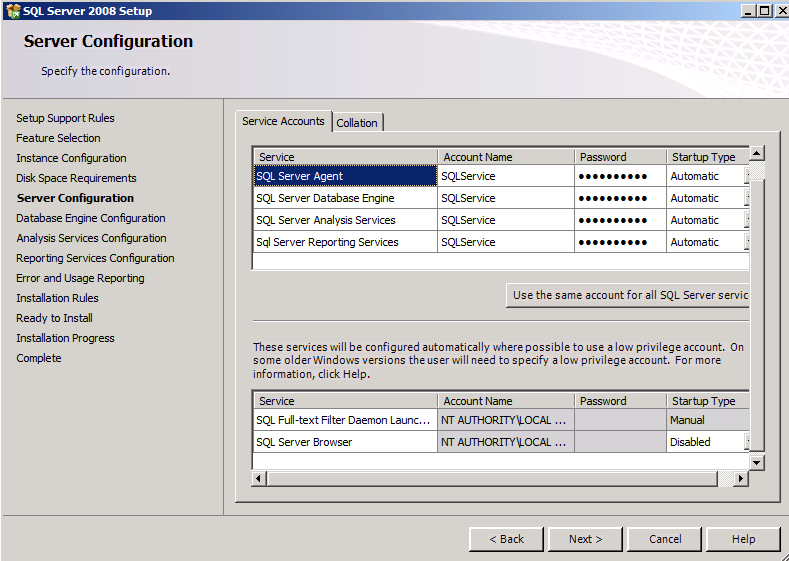Select SQL Full-text Filter Daemon Launcher row
The width and height of the screenshot is (789, 561).
point(346,420)
